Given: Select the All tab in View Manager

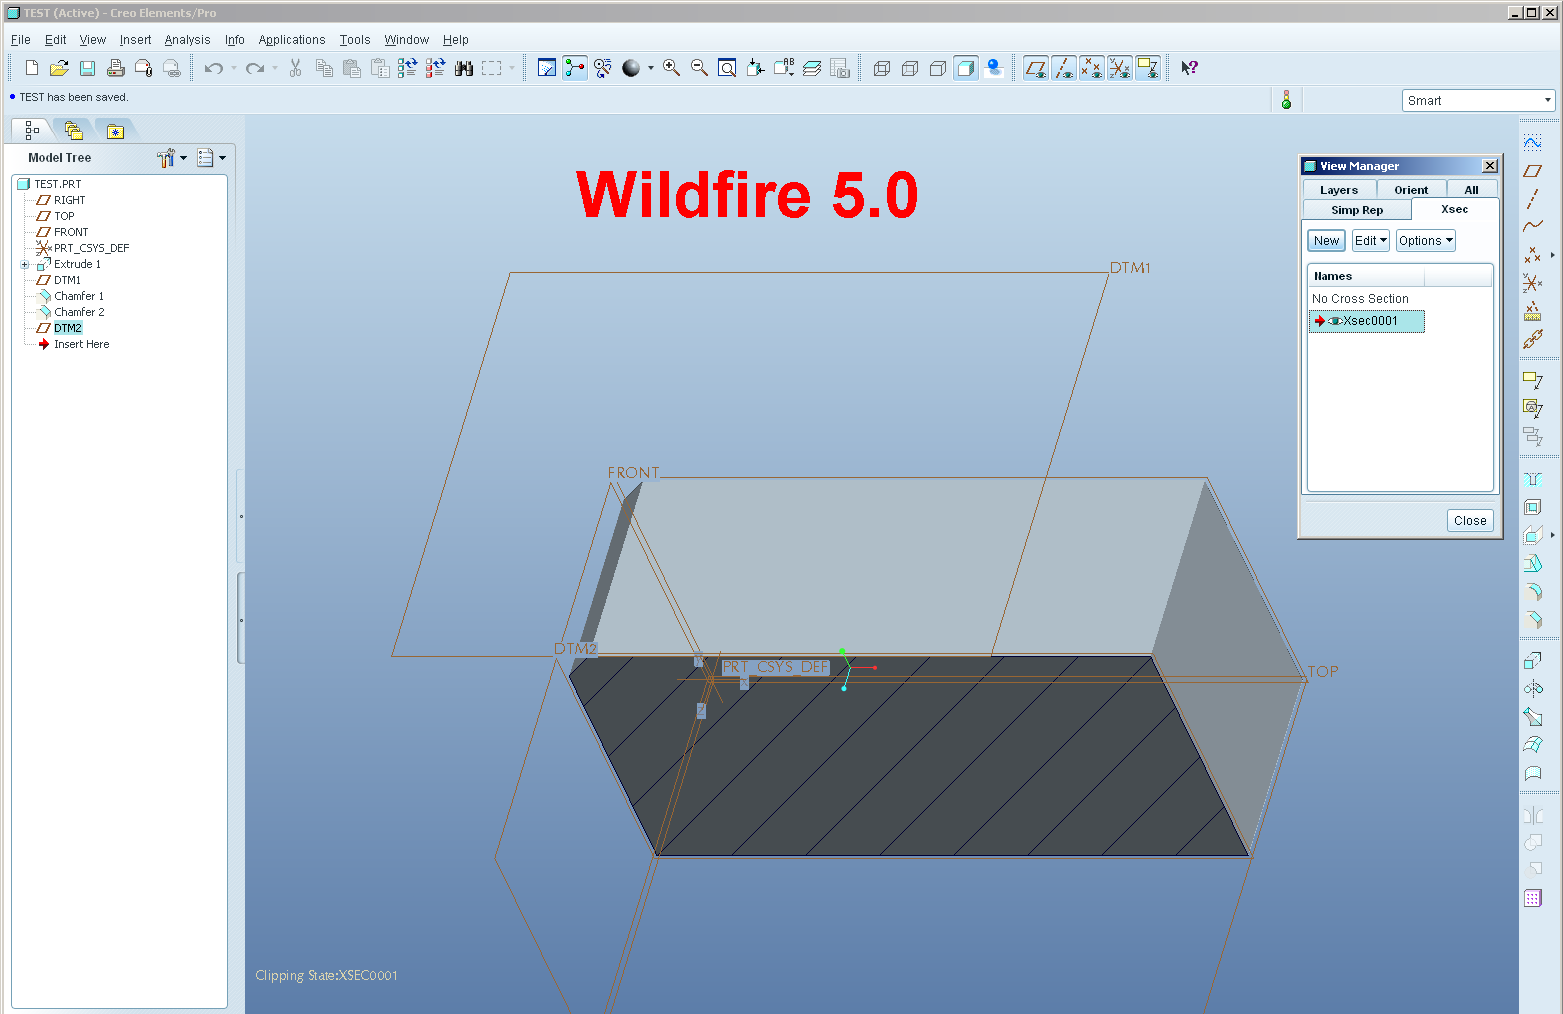Looking at the screenshot, I should pyautogui.click(x=1472, y=190).
